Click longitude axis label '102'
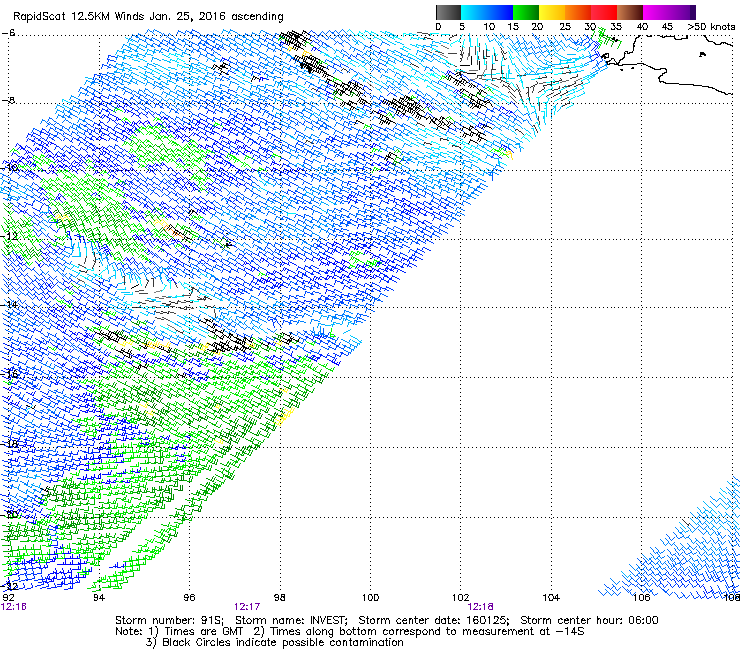This screenshot has width=740, height=650. (461, 598)
